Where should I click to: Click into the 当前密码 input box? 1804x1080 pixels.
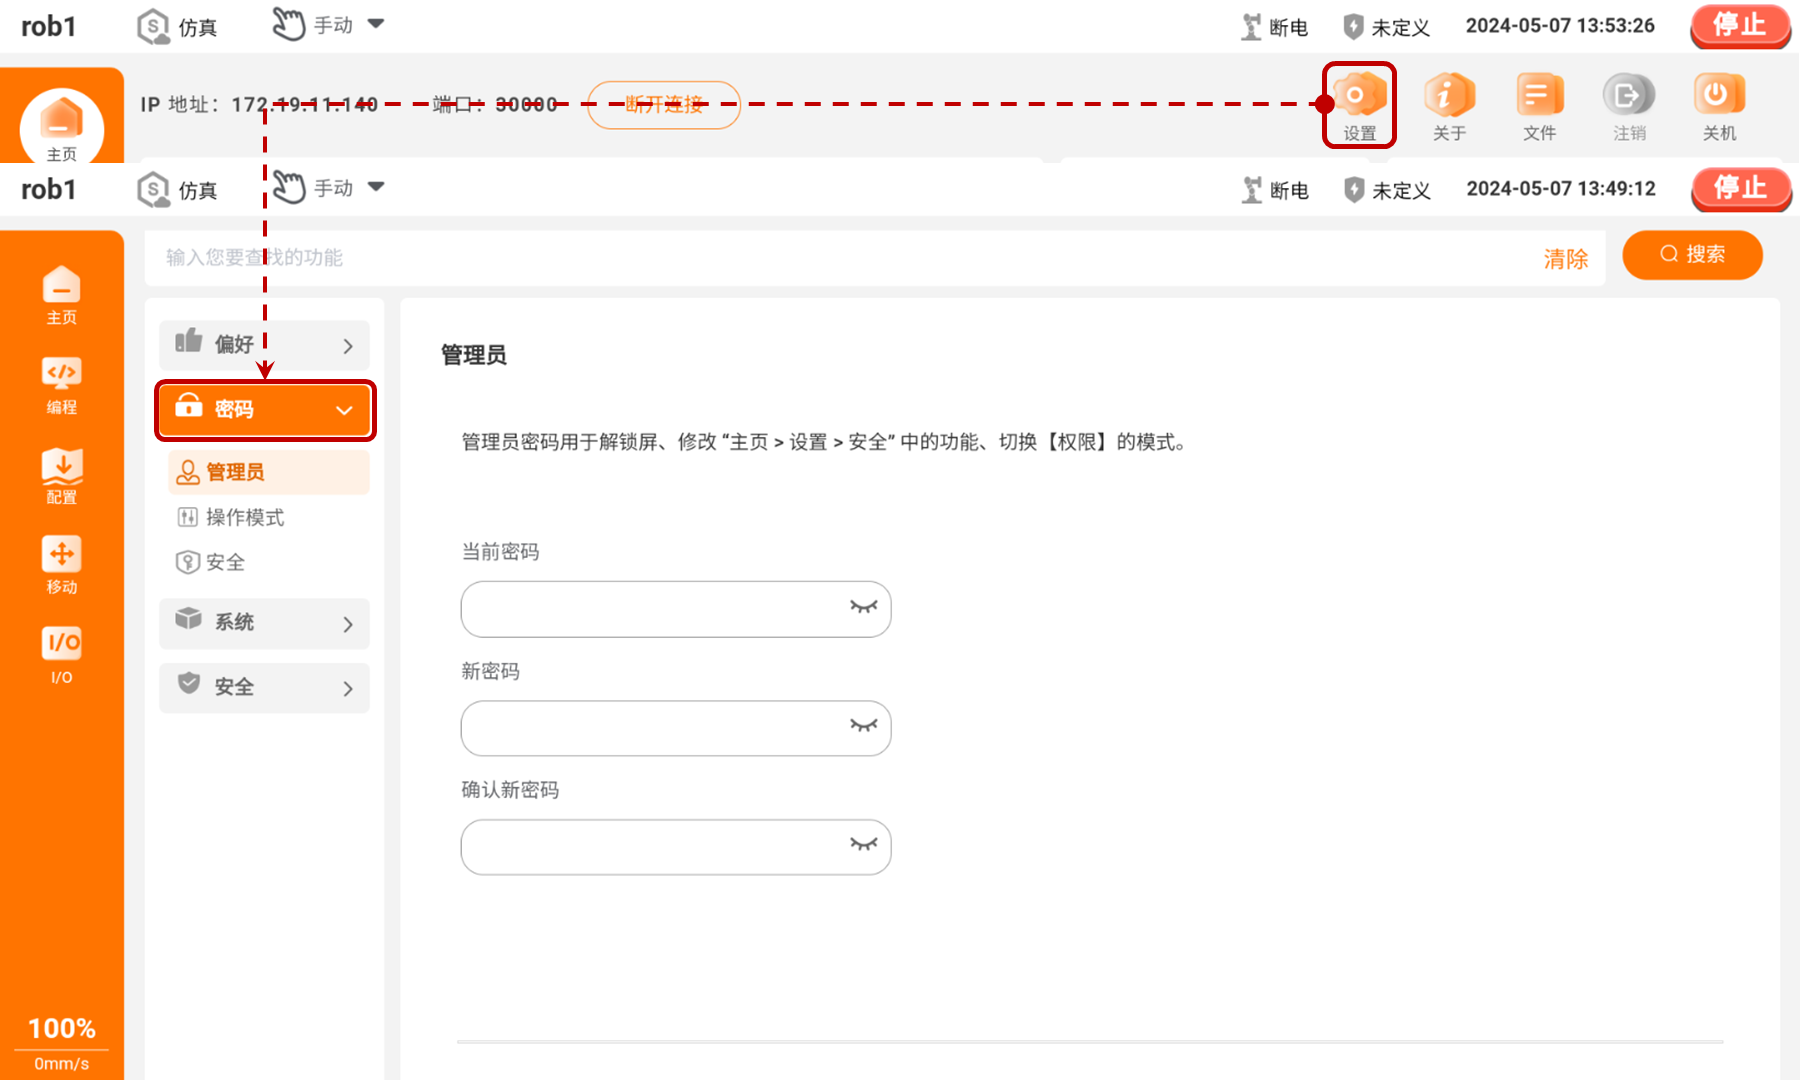(676, 609)
